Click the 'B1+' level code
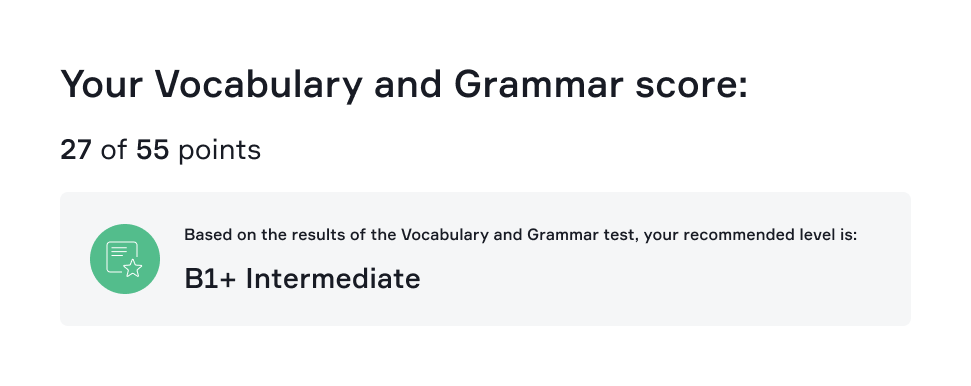Viewport: 971px width, 386px height. tap(210, 278)
